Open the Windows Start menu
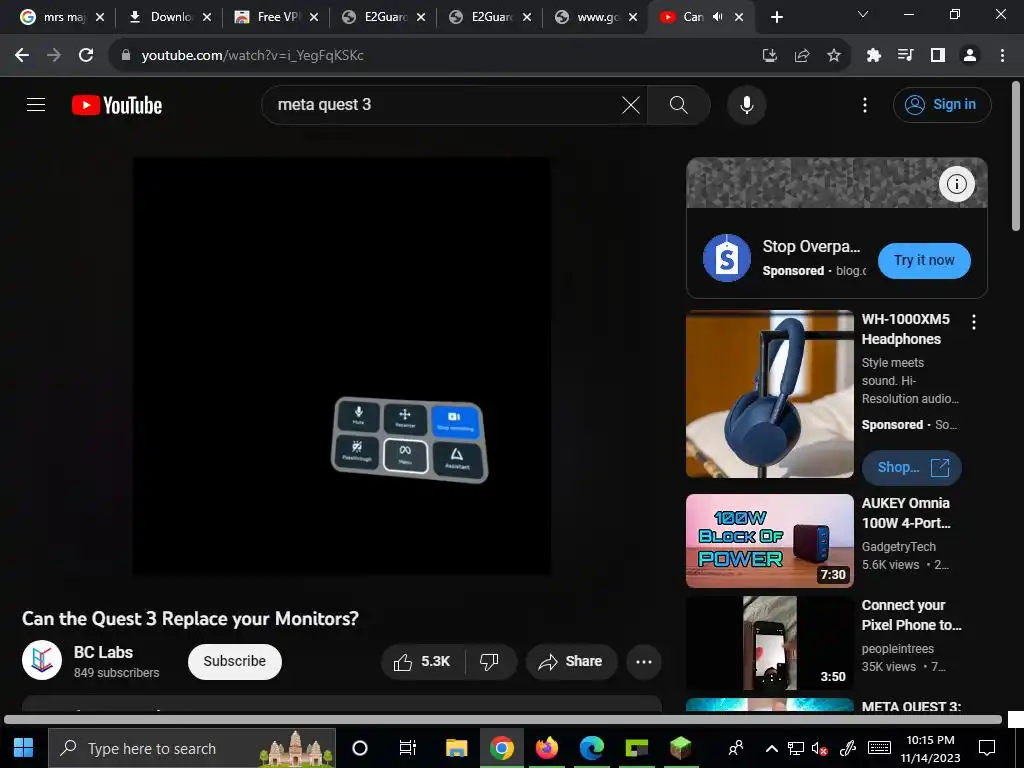Screen dimensions: 1024x768 click(24, 748)
